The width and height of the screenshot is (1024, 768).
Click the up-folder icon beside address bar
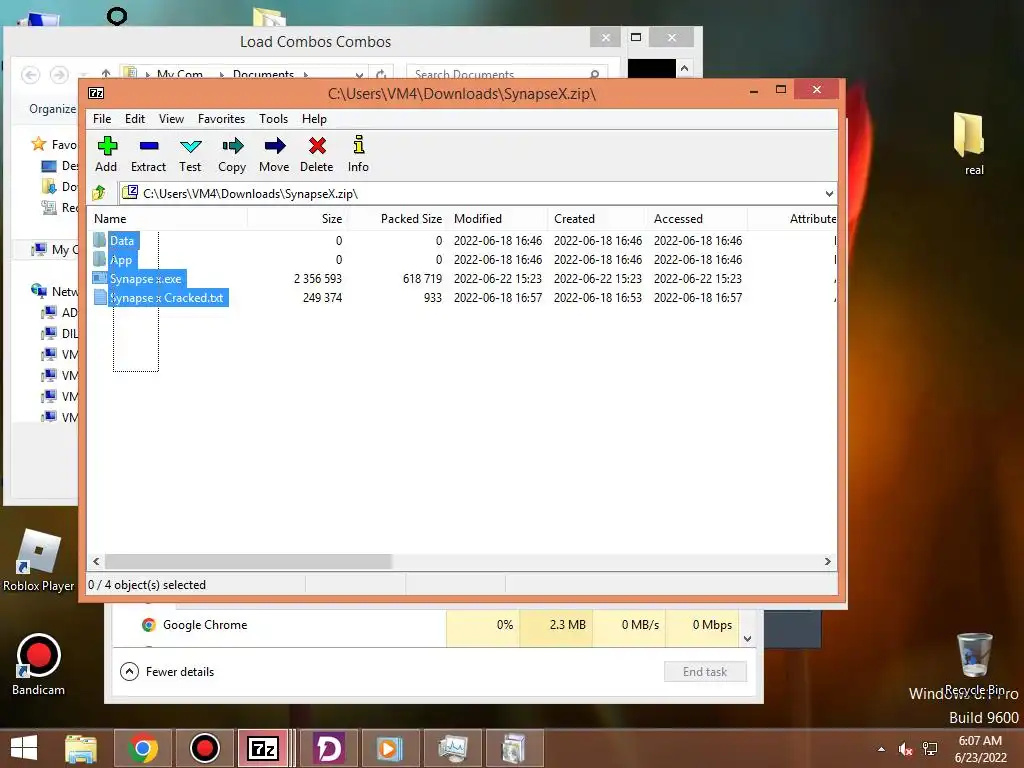click(x=99, y=193)
